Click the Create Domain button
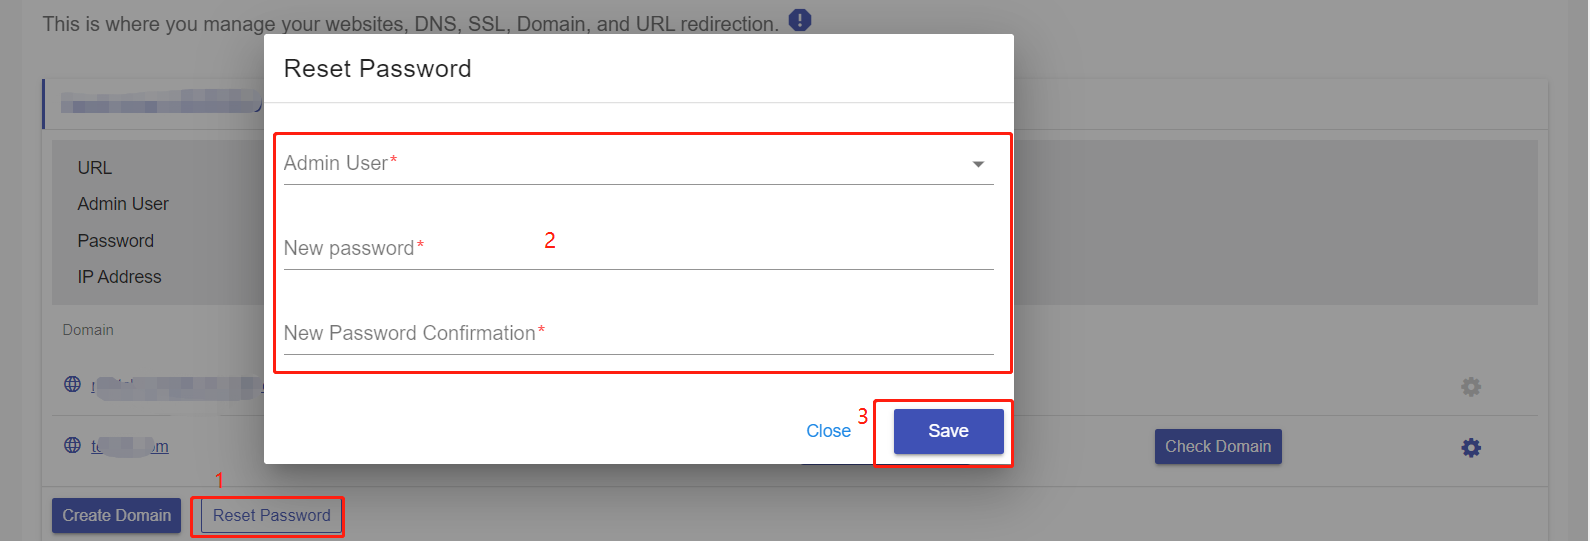The height and width of the screenshot is (541, 1590). coord(117,516)
